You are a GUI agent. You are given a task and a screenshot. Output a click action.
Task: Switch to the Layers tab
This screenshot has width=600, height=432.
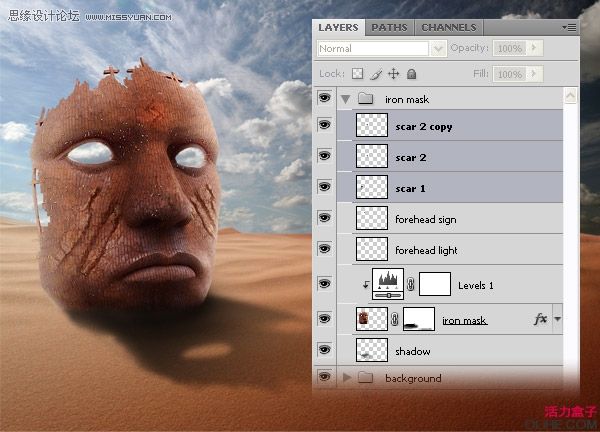tap(339, 28)
